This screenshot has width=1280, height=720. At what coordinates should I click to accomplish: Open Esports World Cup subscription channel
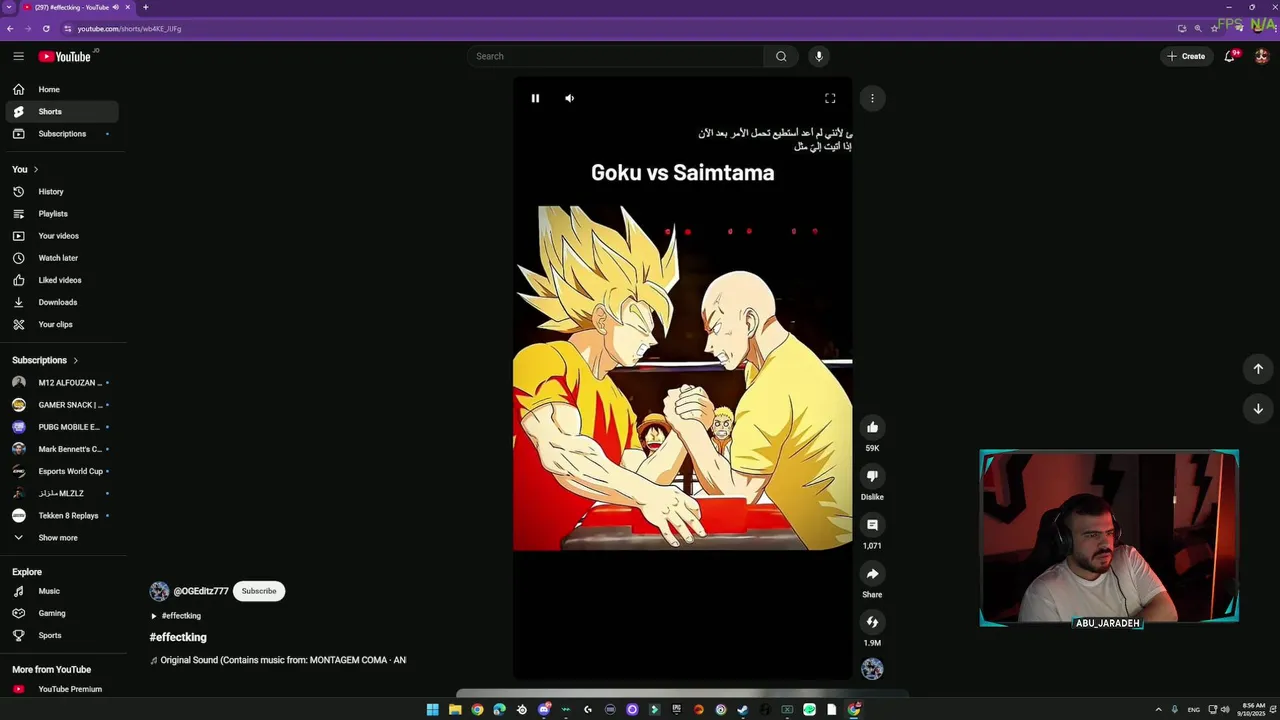coord(62,471)
